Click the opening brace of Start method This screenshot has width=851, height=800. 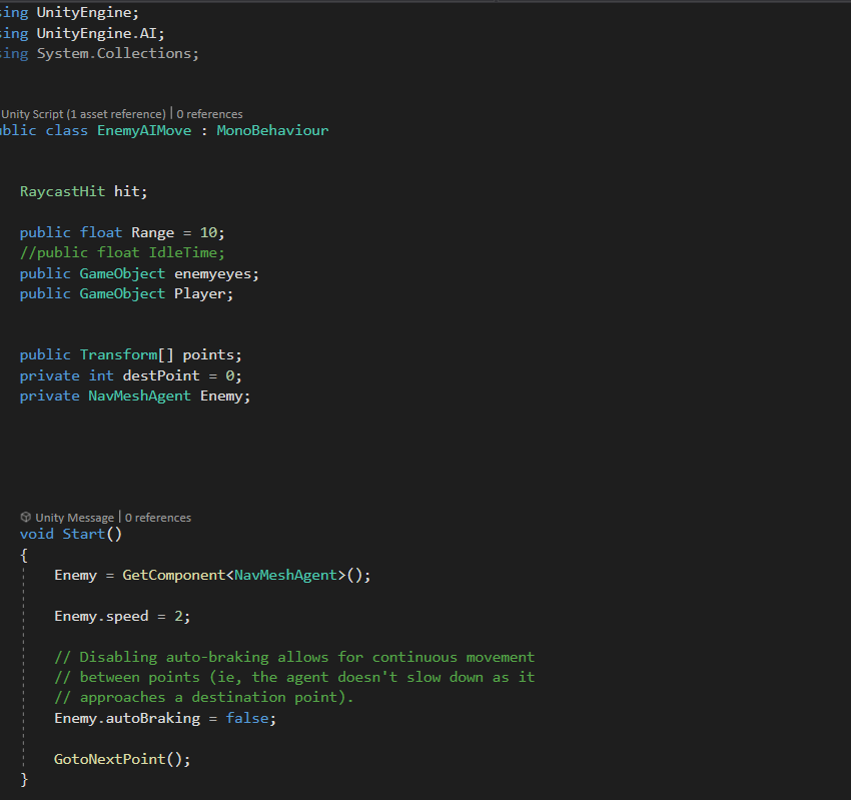[x=24, y=555]
